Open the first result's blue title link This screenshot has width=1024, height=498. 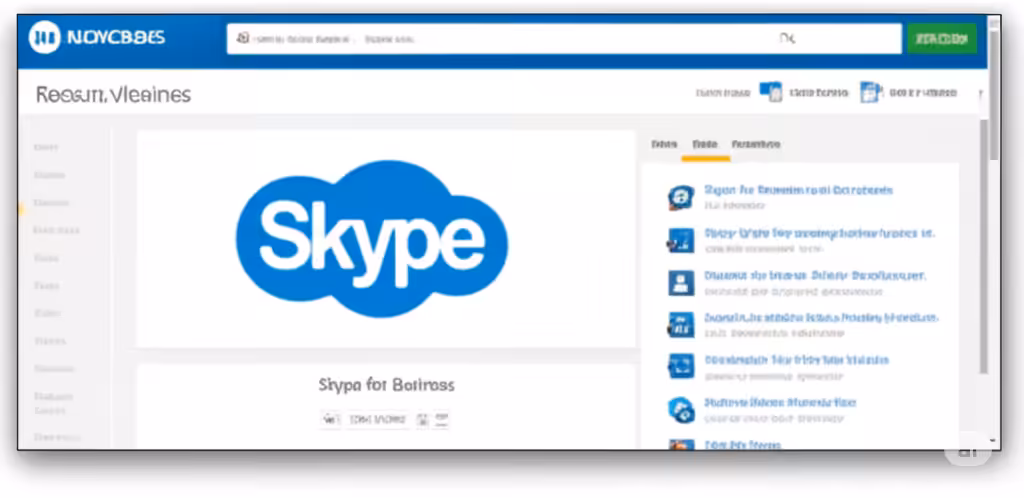click(x=798, y=191)
